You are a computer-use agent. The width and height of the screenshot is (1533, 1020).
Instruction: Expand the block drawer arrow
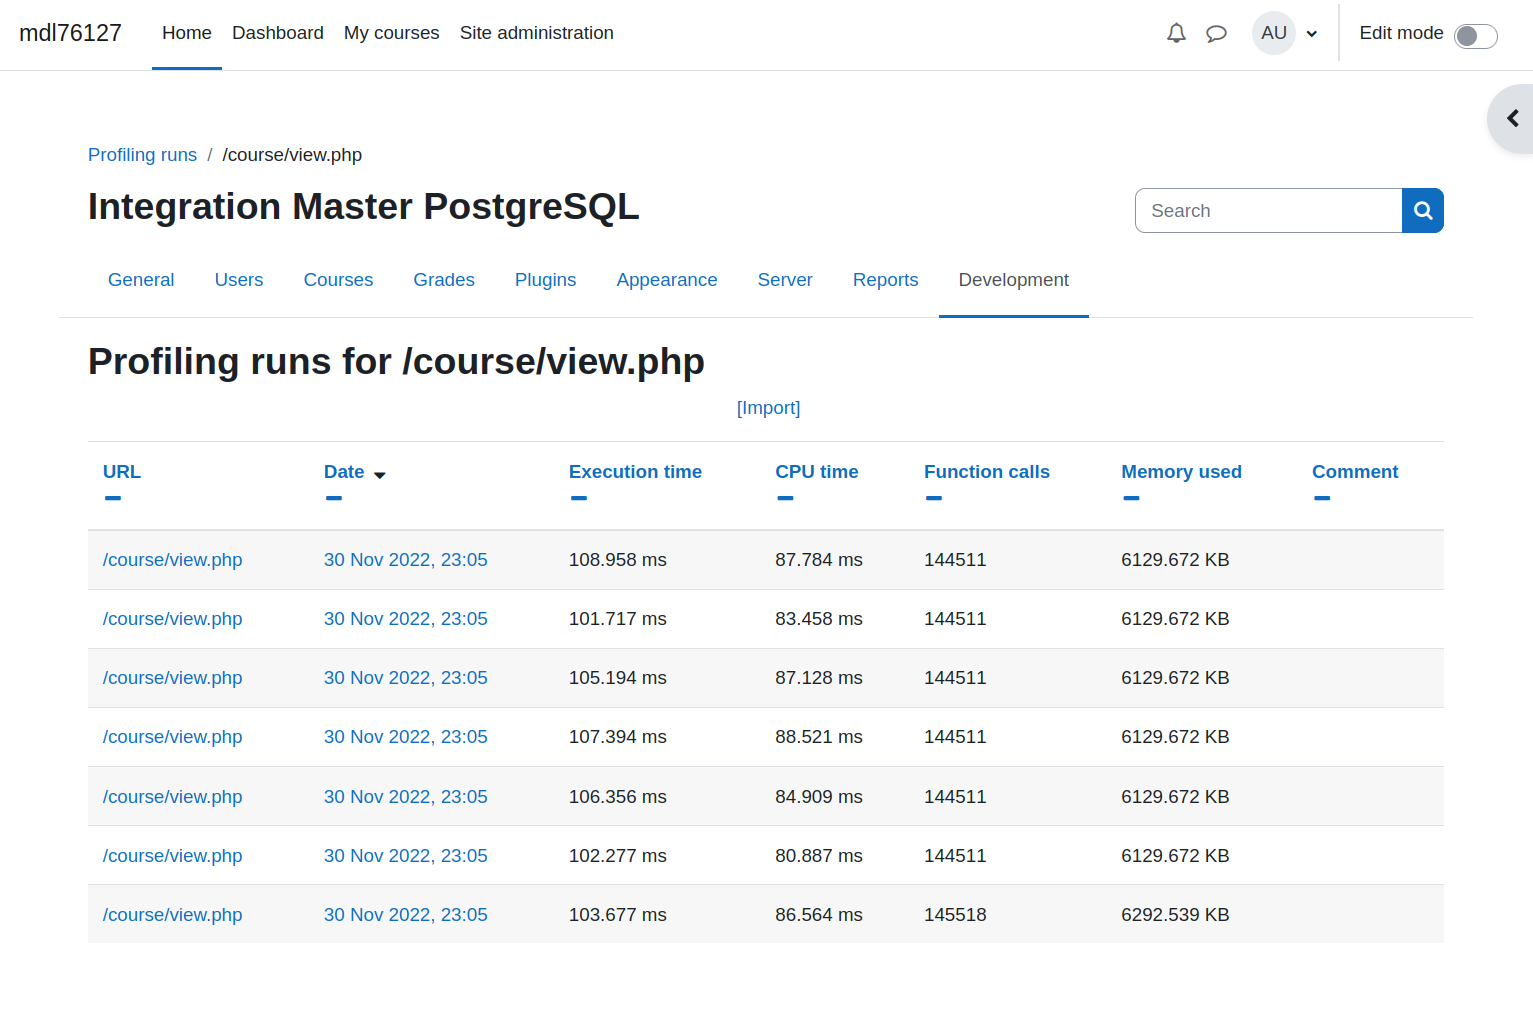1512,119
